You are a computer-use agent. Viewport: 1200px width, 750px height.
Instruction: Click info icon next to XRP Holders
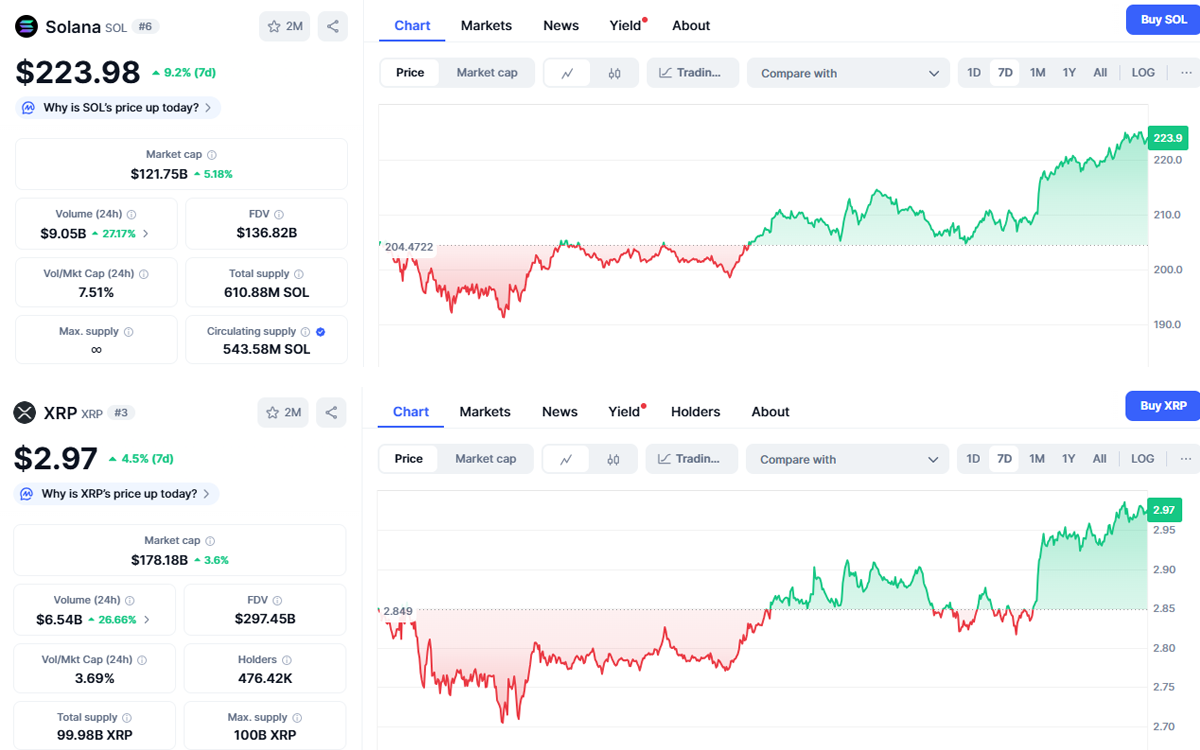[x=287, y=660]
